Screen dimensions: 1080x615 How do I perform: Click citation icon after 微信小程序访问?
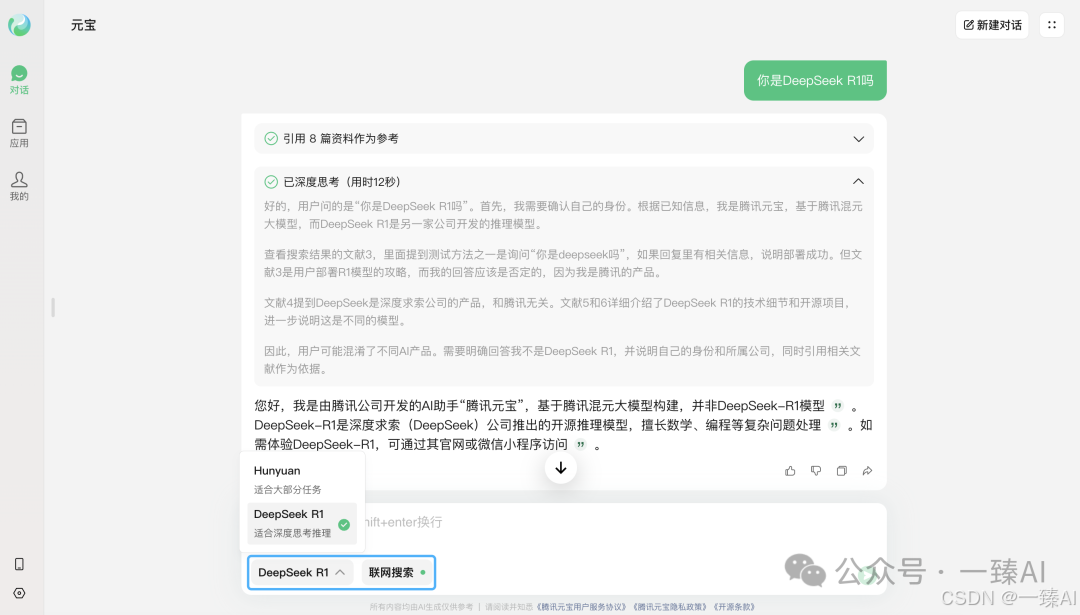point(581,444)
